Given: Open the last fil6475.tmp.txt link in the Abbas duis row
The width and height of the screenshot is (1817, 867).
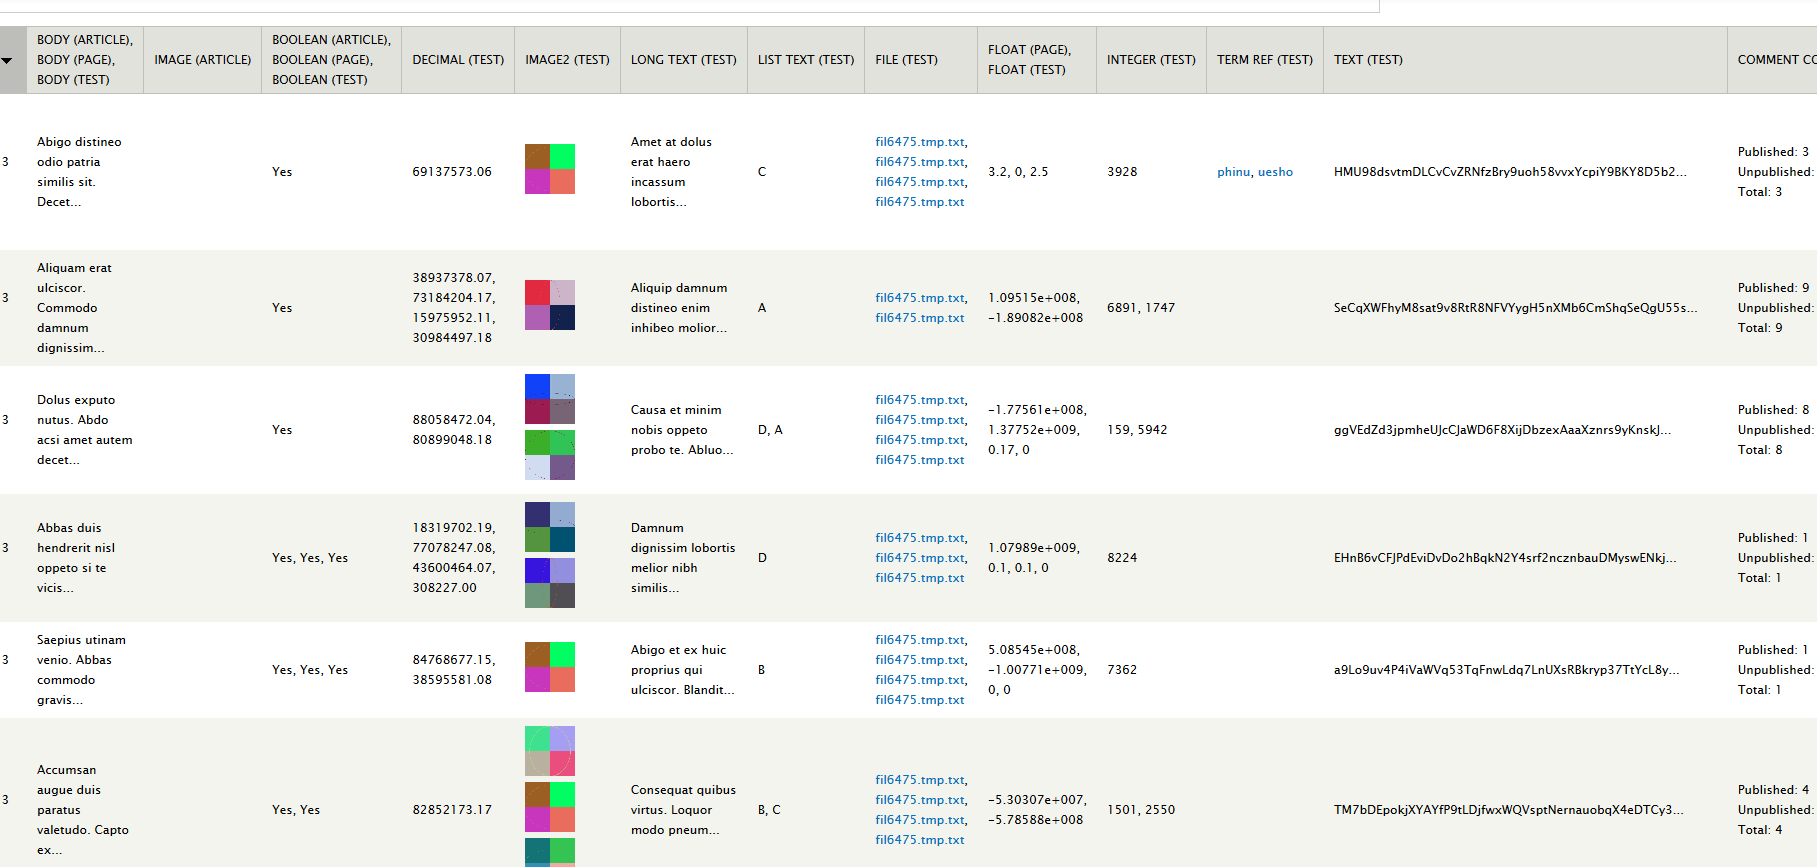Looking at the screenshot, I should (920, 578).
